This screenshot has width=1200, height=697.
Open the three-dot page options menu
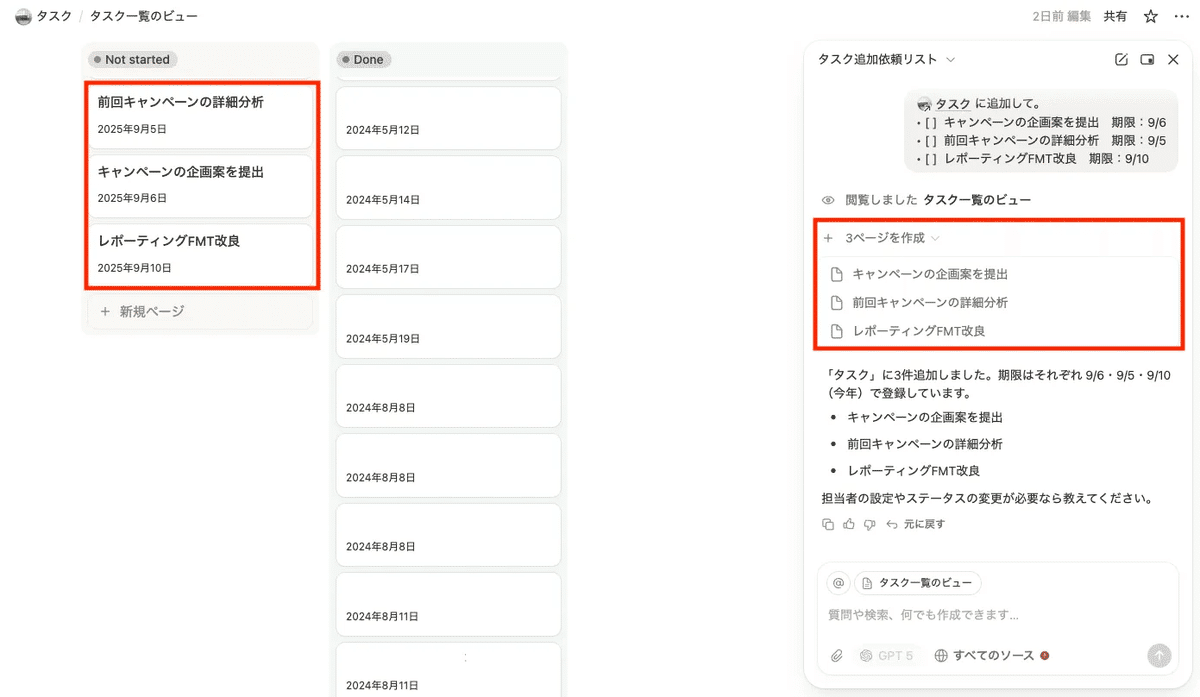[1182, 16]
